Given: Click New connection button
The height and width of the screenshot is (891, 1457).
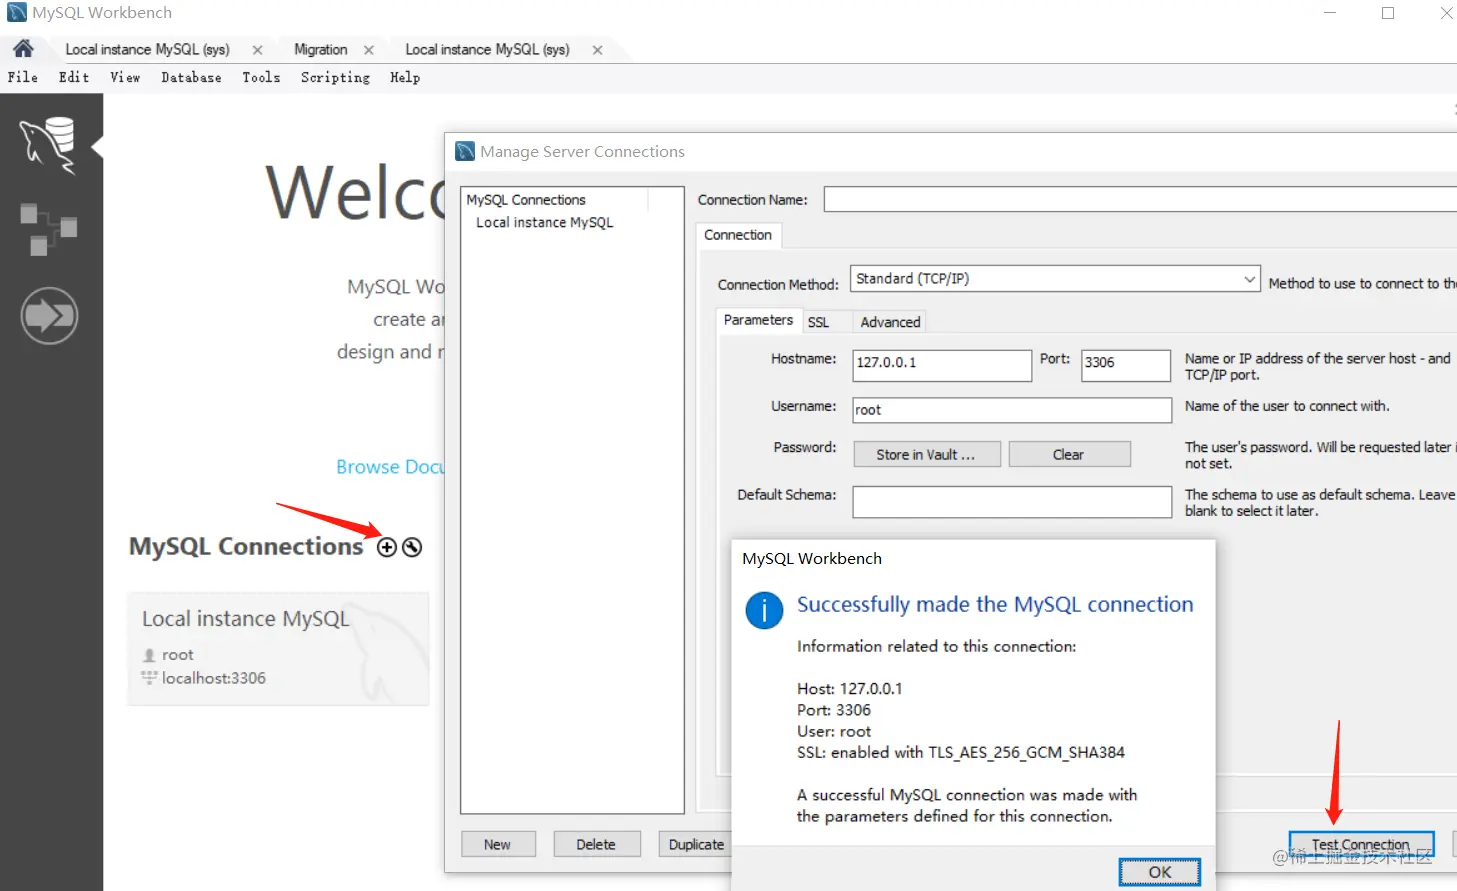Looking at the screenshot, I should point(498,844).
